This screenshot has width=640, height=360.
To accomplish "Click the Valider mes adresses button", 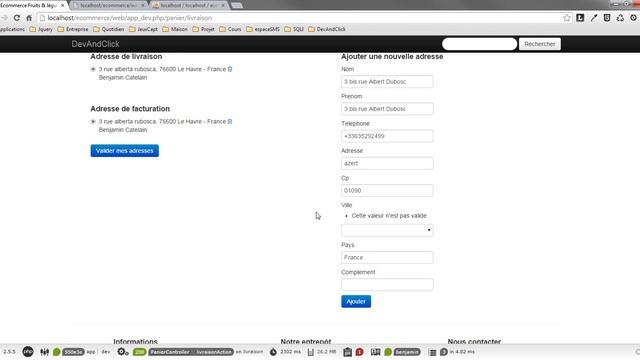I will tap(124, 151).
